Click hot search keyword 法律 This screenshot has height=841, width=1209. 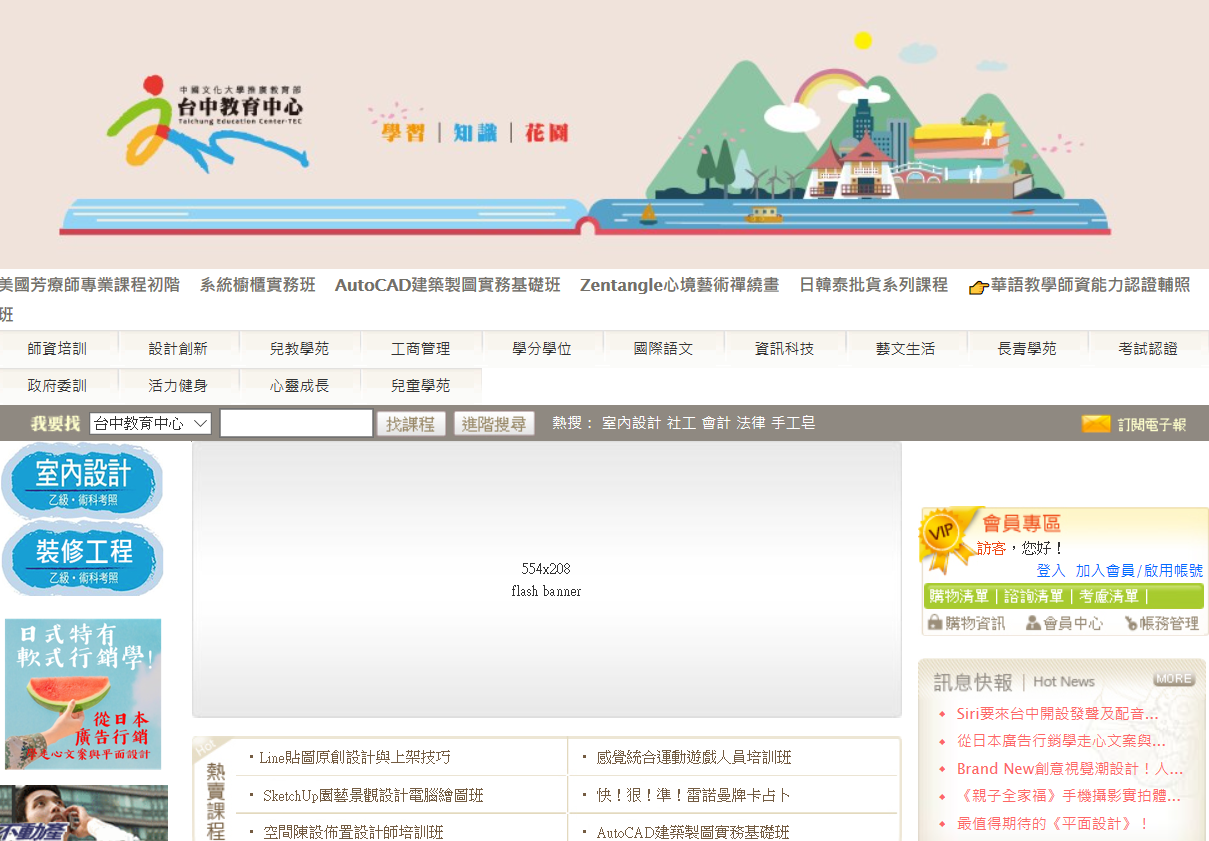point(751,423)
